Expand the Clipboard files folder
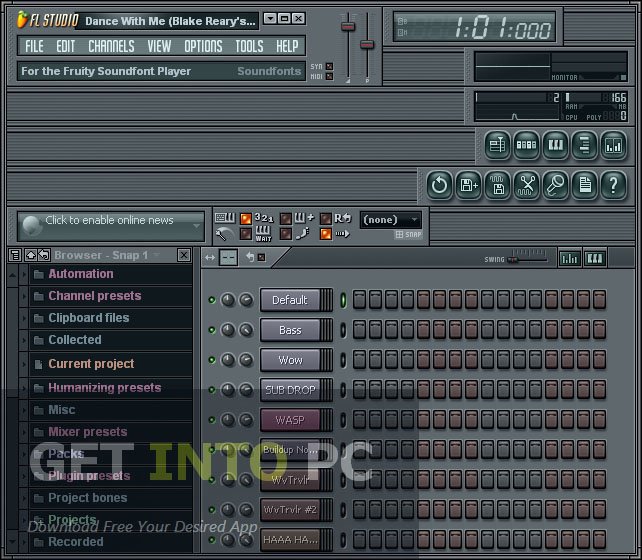The width and height of the screenshot is (642, 560). pyautogui.click(x=24, y=318)
